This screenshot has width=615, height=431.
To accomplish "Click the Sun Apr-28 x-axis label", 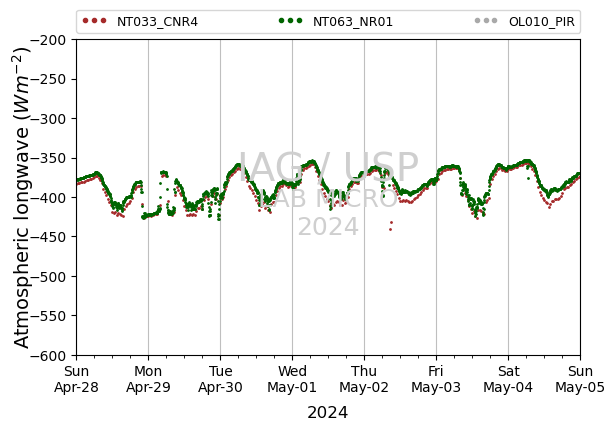I will [76, 379].
